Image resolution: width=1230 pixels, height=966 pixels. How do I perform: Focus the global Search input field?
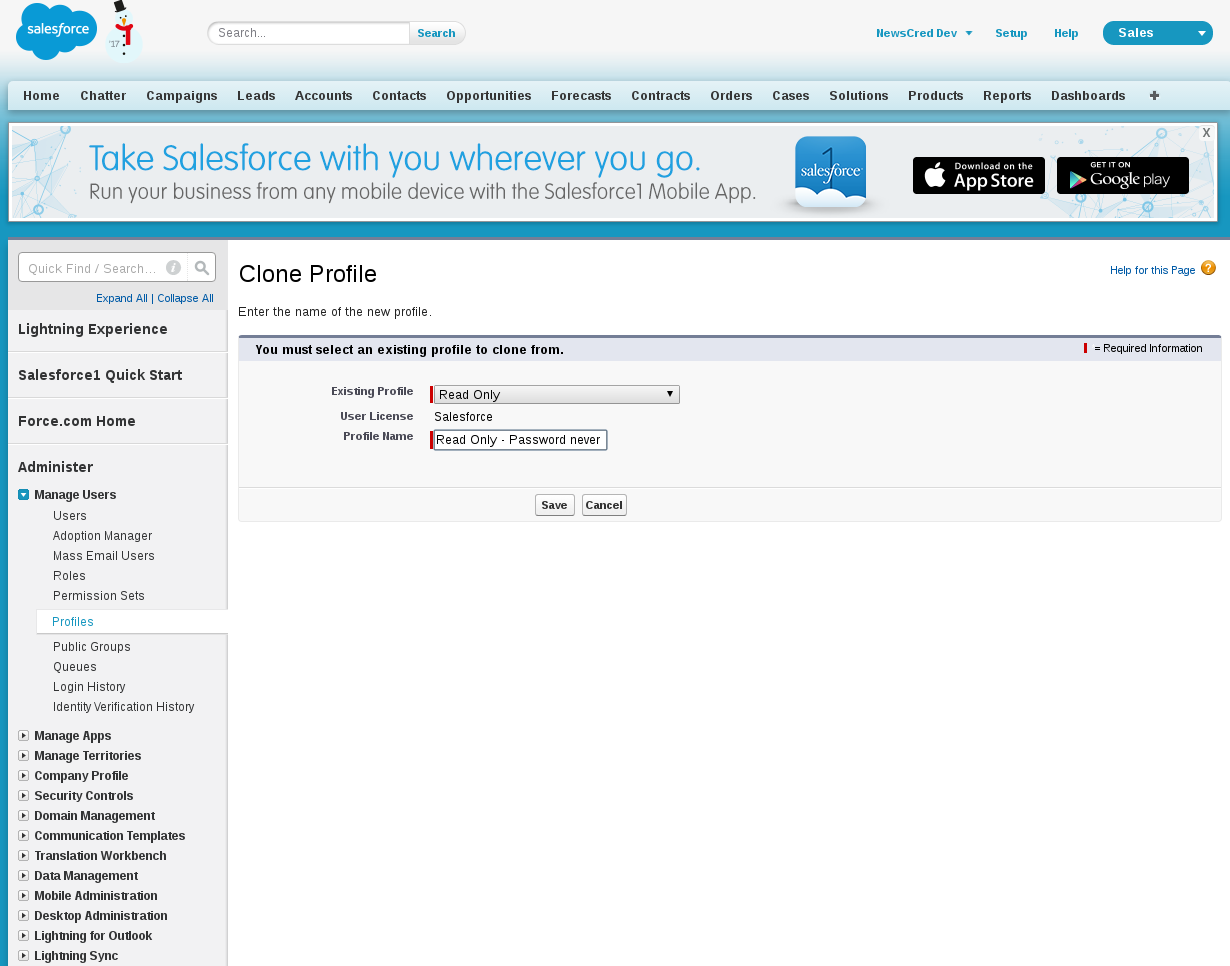pyautogui.click(x=309, y=33)
